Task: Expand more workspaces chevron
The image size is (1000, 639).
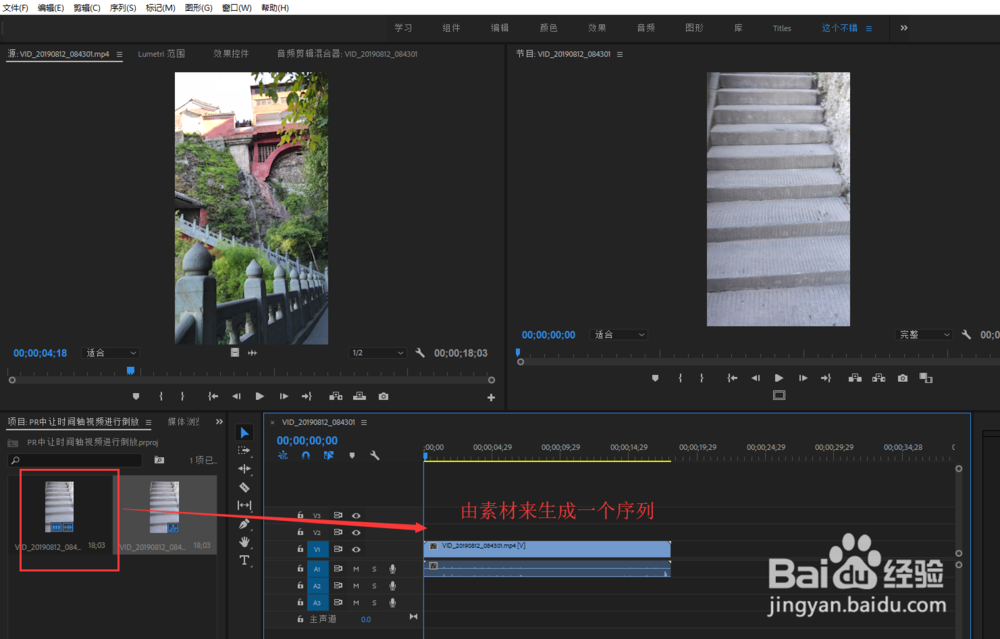Action: tap(904, 28)
